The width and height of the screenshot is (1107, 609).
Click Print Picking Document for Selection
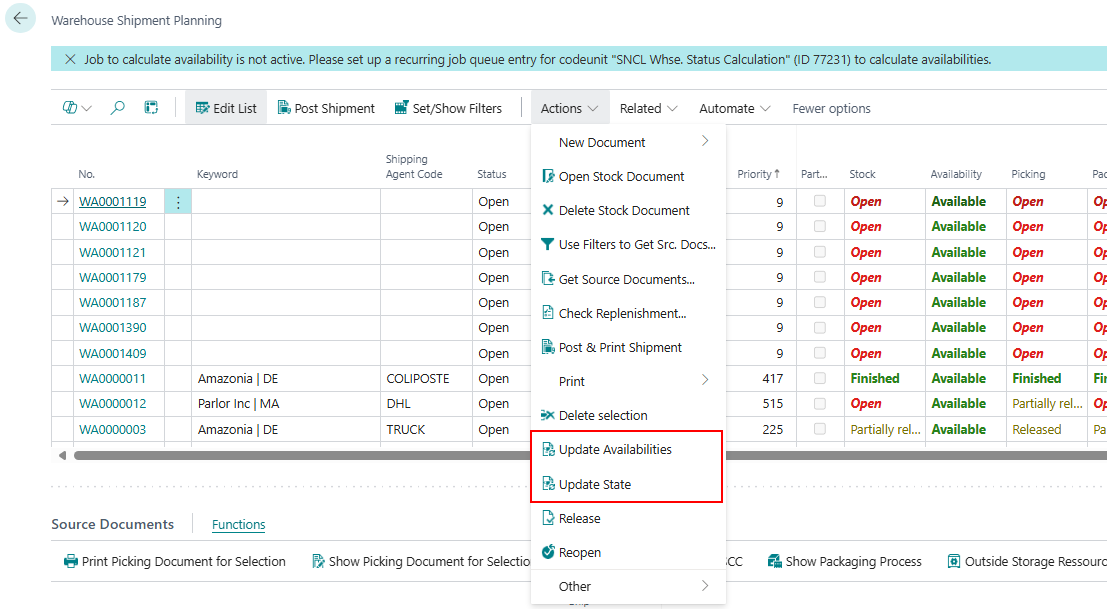click(175, 562)
